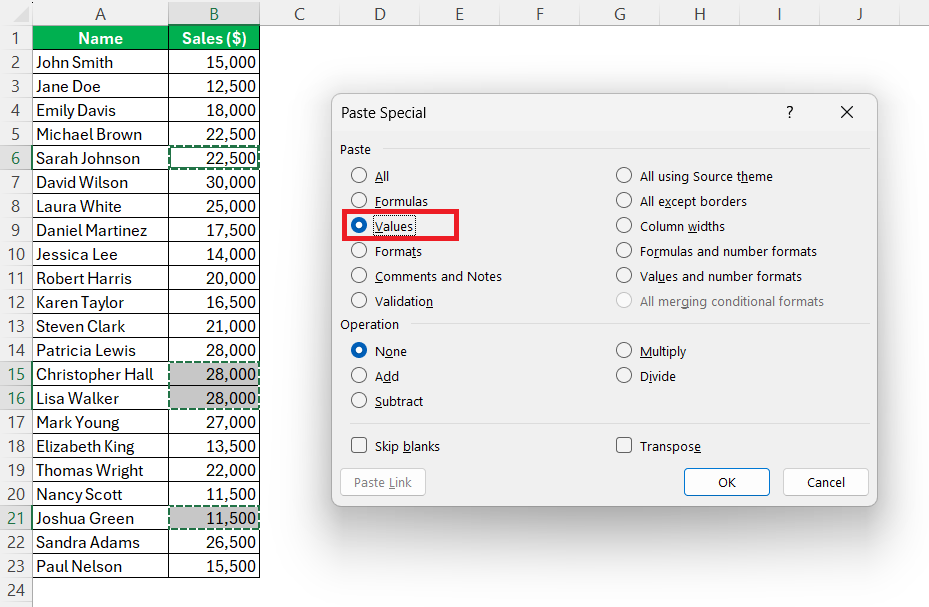This screenshot has width=929, height=607.
Task: Enable Transpose checkbox
Action: click(x=658, y=445)
